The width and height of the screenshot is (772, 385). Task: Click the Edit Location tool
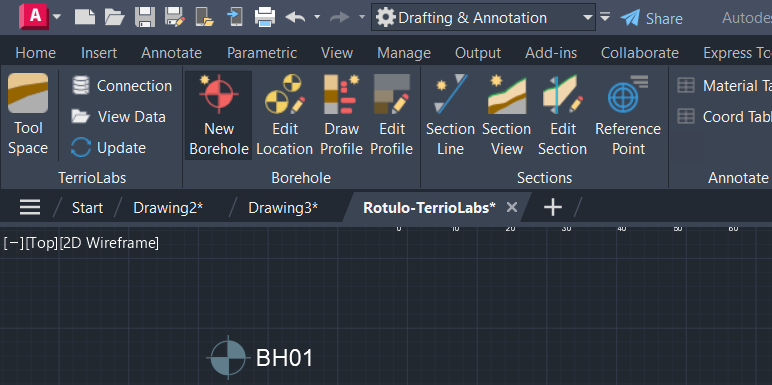pos(285,115)
